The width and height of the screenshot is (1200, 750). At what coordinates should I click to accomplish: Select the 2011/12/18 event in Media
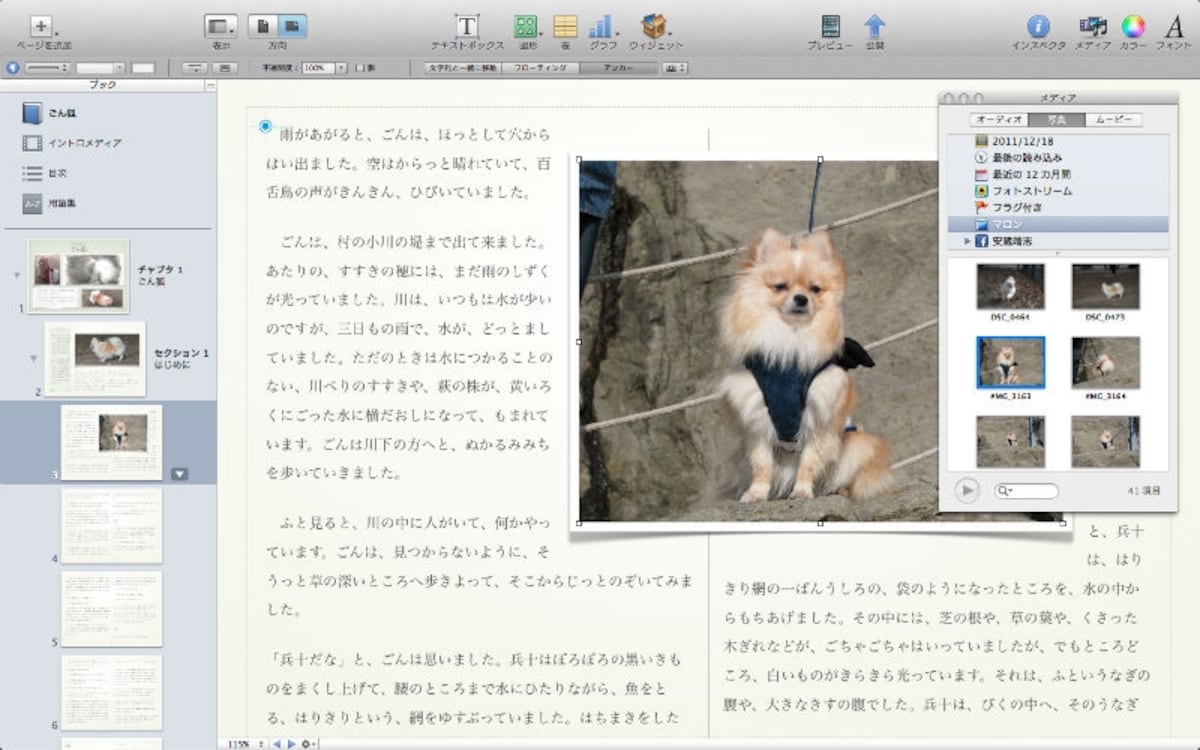1058,141
